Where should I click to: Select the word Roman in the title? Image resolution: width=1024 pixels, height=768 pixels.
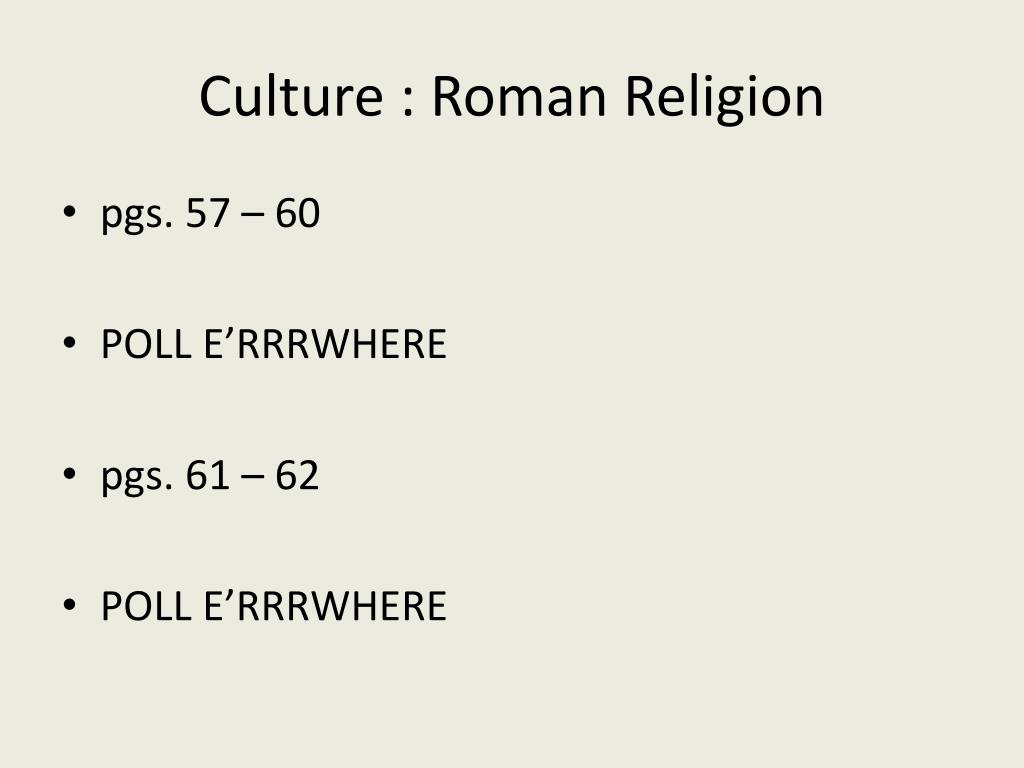pos(519,95)
